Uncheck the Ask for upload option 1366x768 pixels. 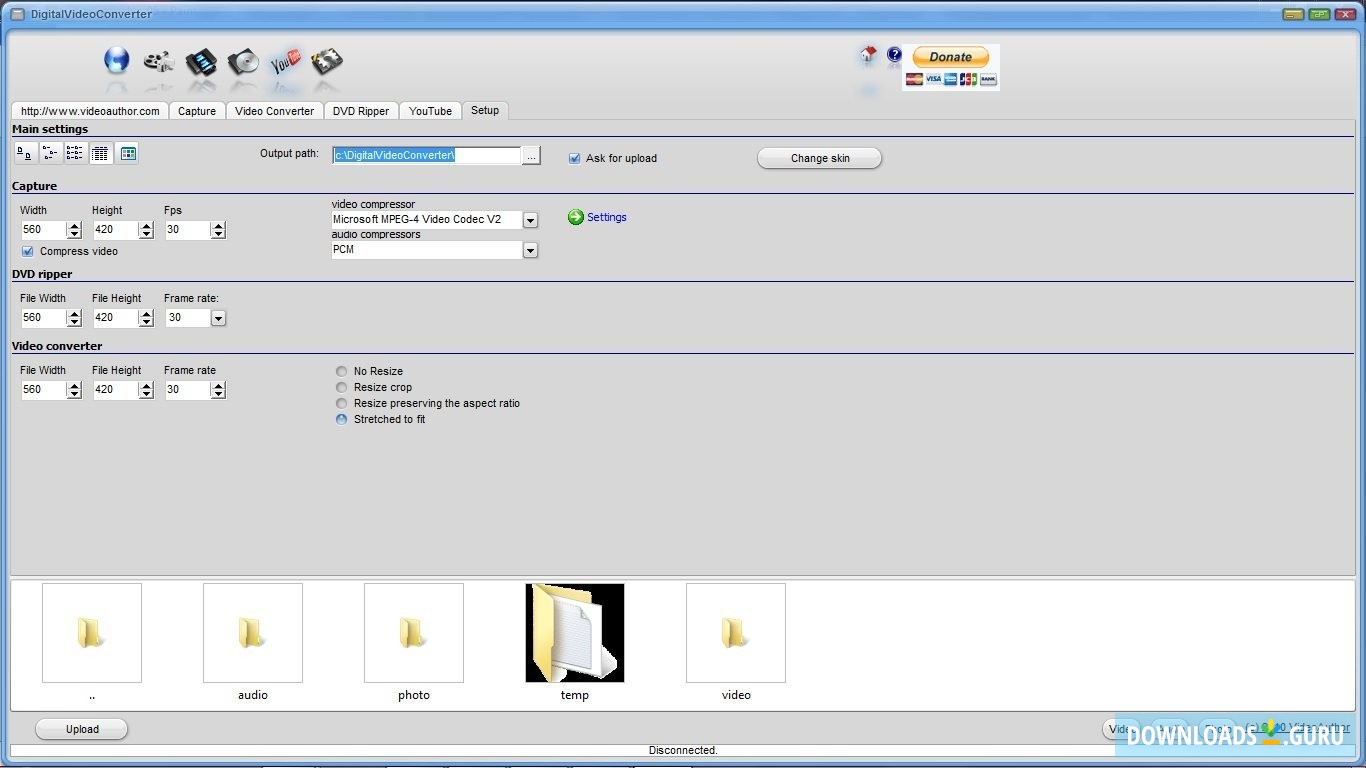point(574,158)
